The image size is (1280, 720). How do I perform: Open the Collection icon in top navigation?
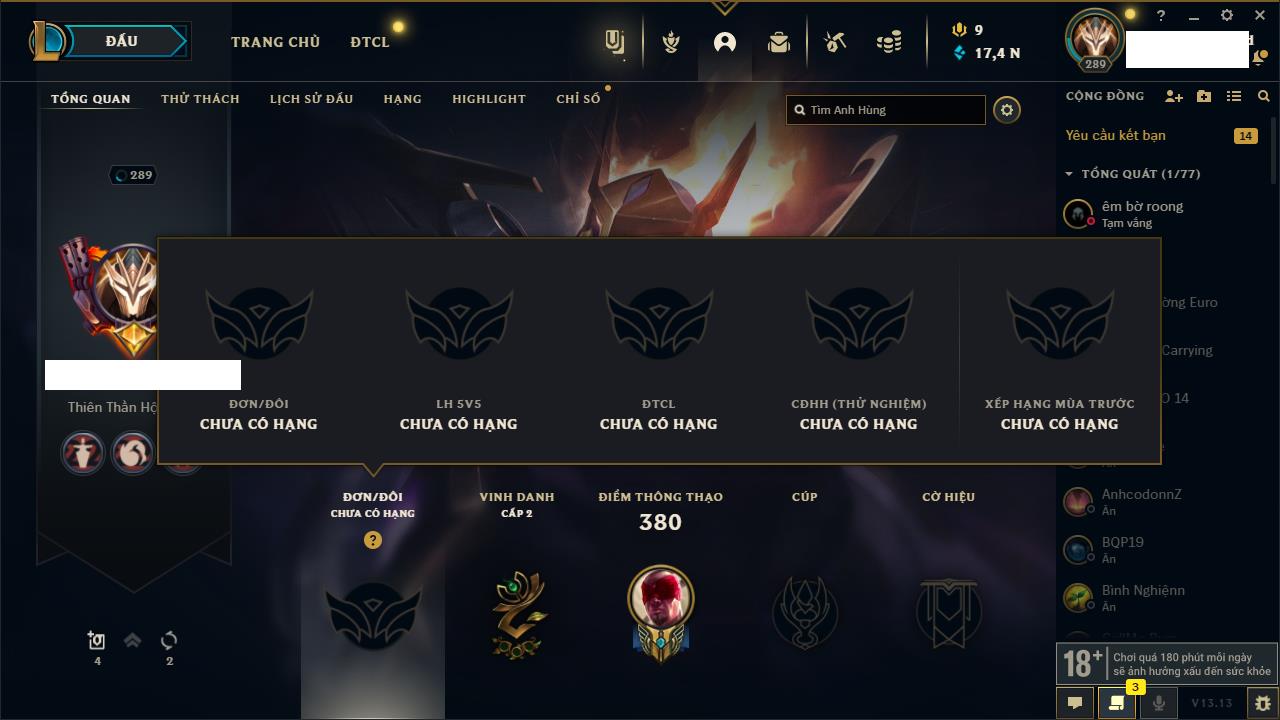click(x=779, y=42)
